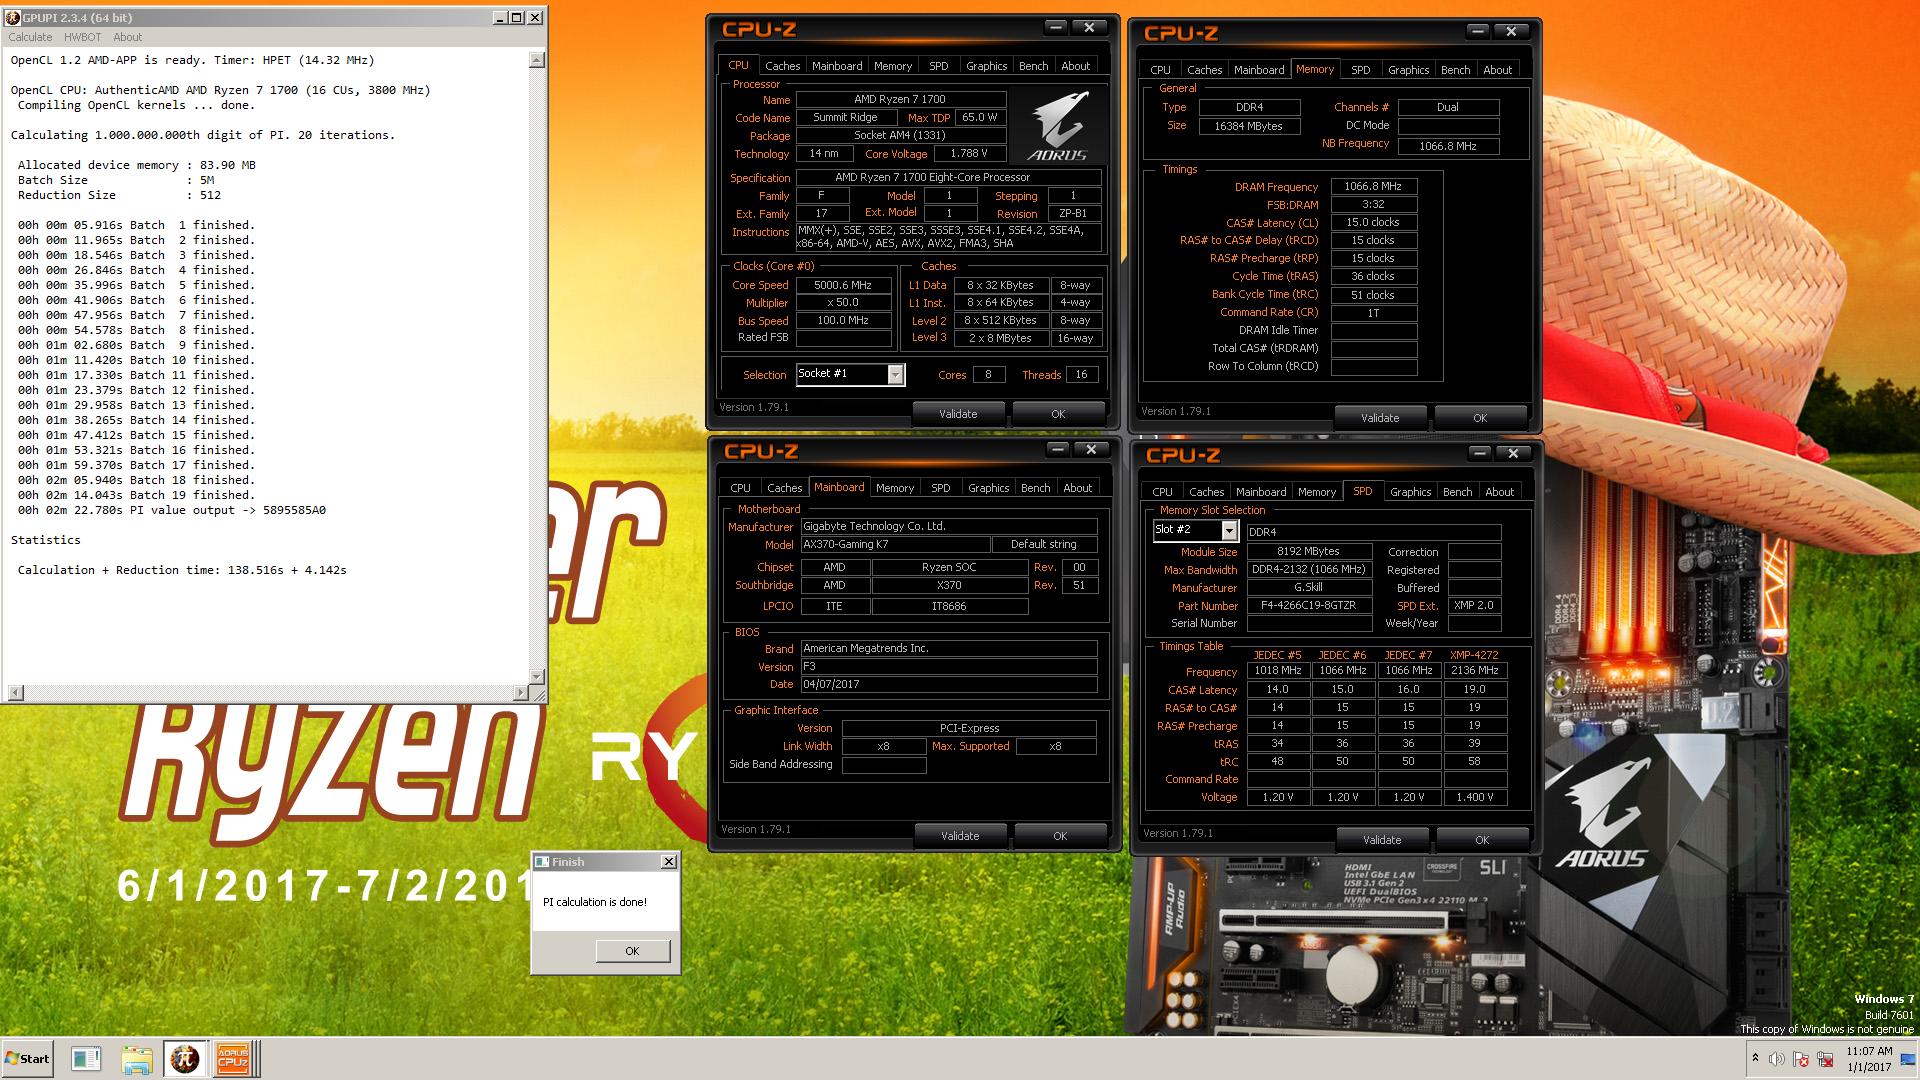The width and height of the screenshot is (1920, 1080).
Task: Click the AORUS logo in CPU-Z CPU window
Action: point(1058,125)
